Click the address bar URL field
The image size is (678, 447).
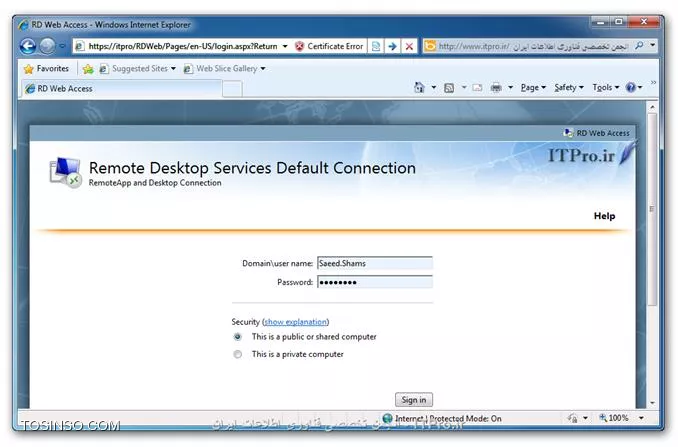tap(182, 46)
